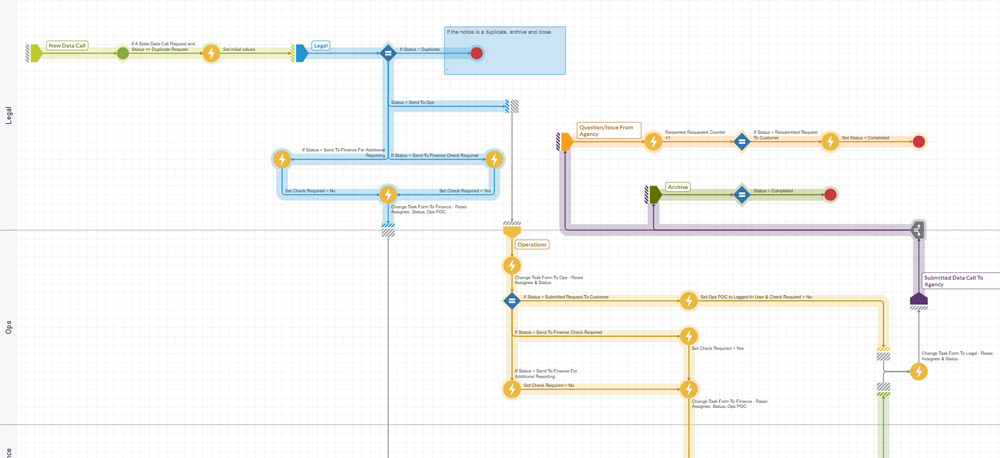The height and width of the screenshot is (458, 1000).
Task: Open the Operations stage label
Action: pyautogui.click(x=532, y=244)
